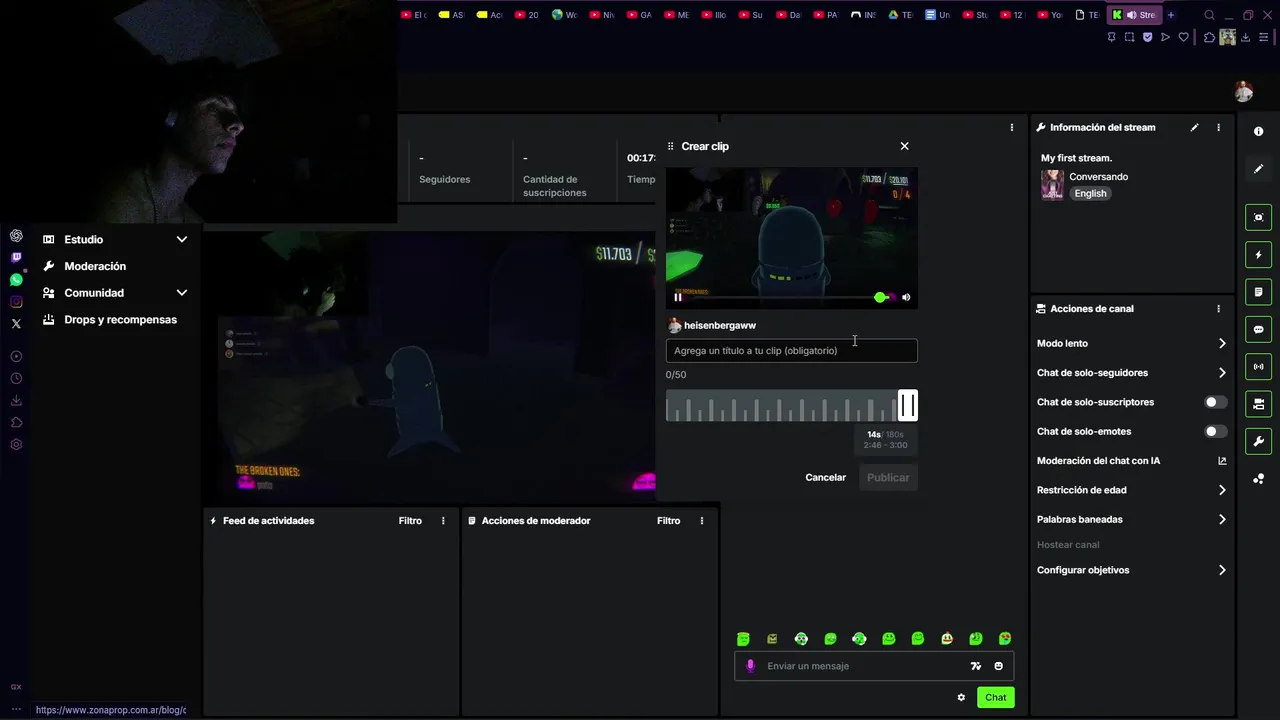Open browser settings gear in sidebar
This screenshot has width=1280, height=720.
(x=16, y=444)
